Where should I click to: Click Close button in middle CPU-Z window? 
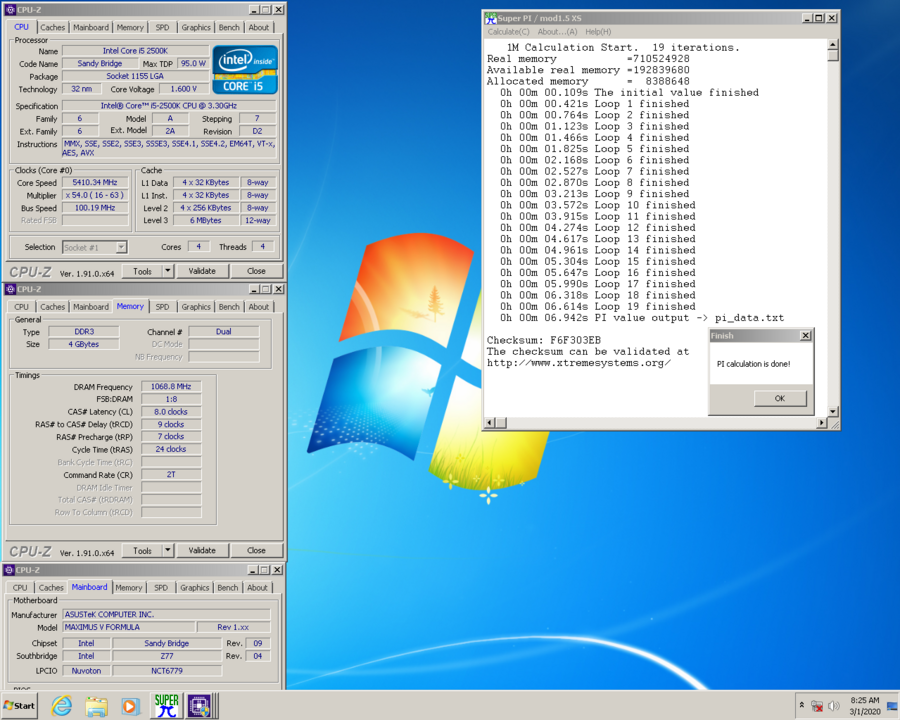click(x=256, y=550)
